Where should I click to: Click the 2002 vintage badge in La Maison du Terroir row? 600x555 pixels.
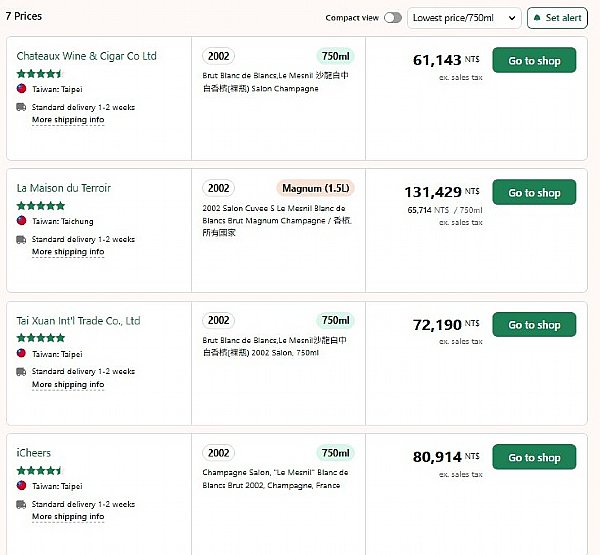tap(218, 188)
